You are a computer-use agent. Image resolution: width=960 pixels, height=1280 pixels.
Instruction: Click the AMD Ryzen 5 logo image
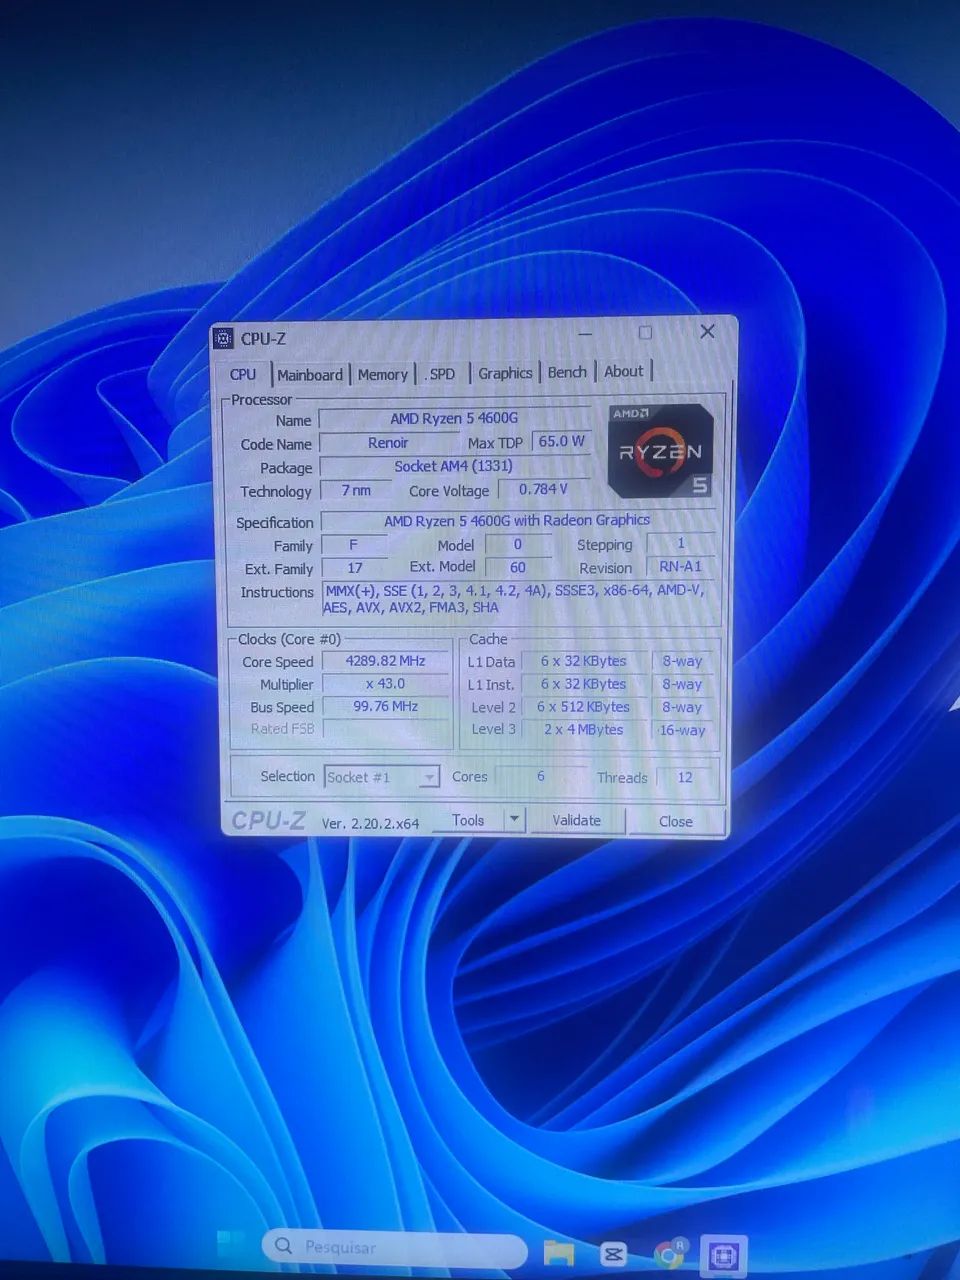661,451
